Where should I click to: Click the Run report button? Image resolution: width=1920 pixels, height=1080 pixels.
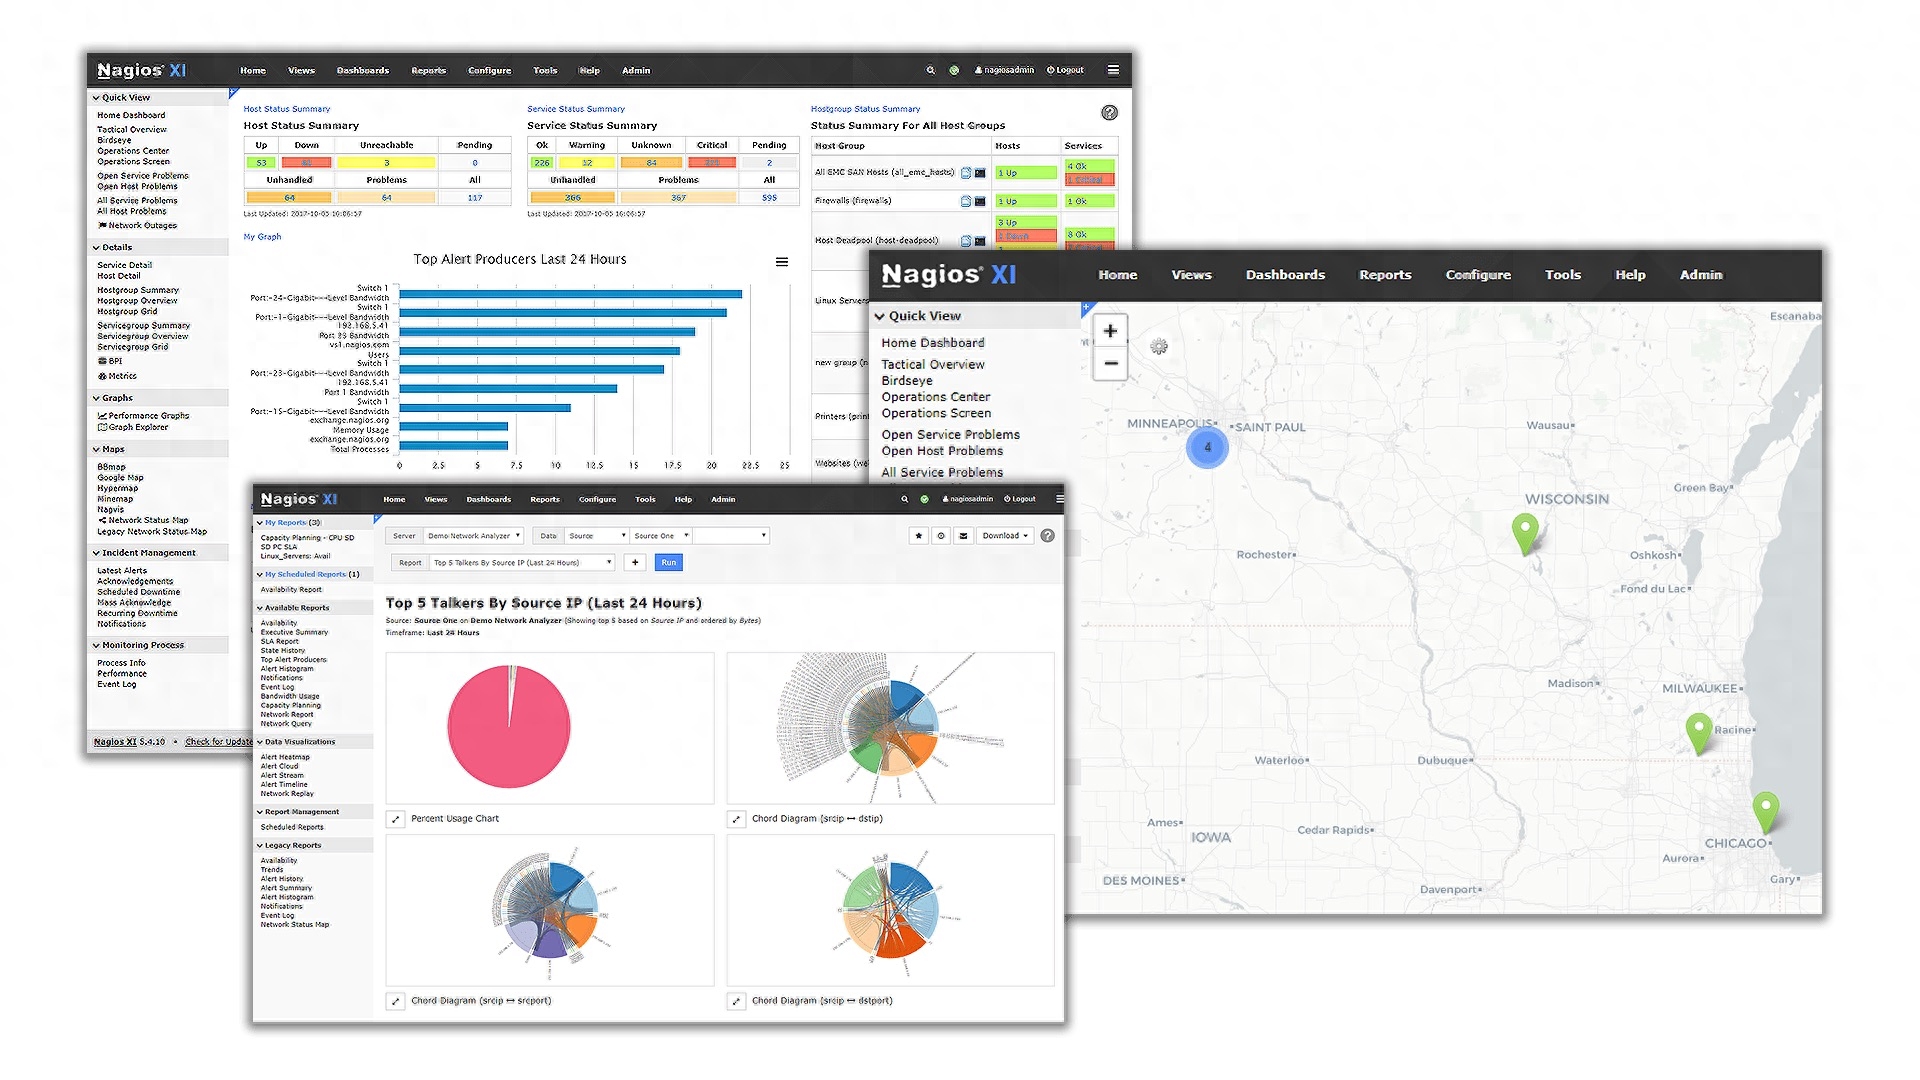pos(667,563)
